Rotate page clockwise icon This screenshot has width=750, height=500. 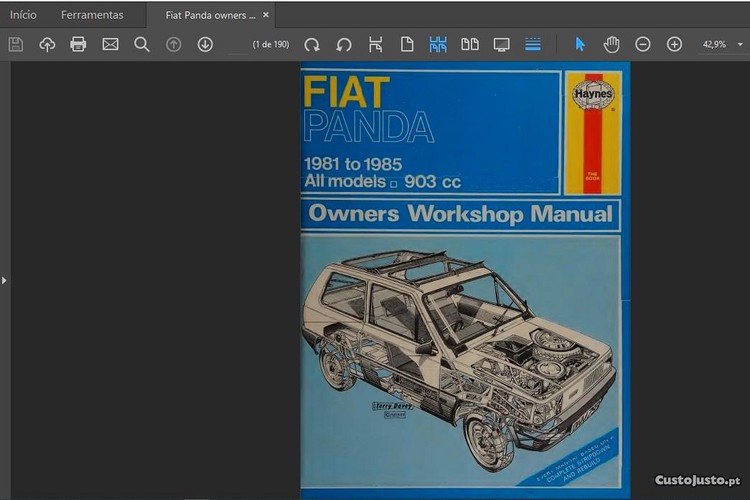point(312,44)
